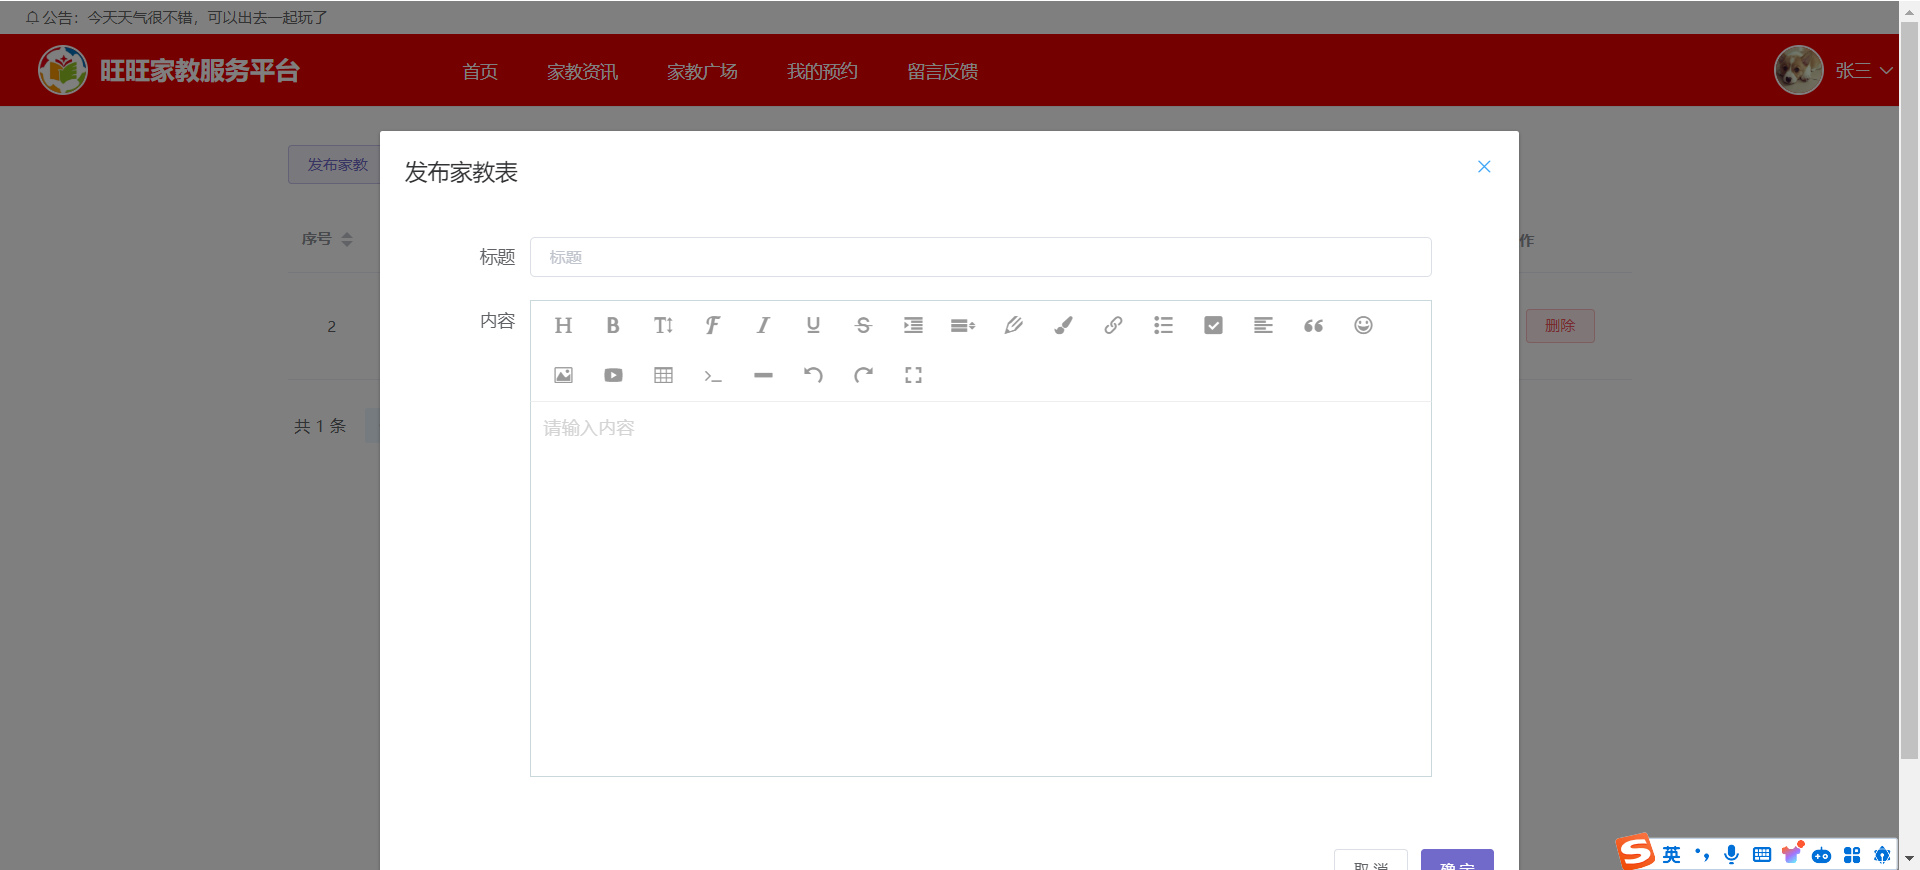The width and height of the screenshot is (1920, 870).
Task: Open the 首页 menu item
Action: 480,71
